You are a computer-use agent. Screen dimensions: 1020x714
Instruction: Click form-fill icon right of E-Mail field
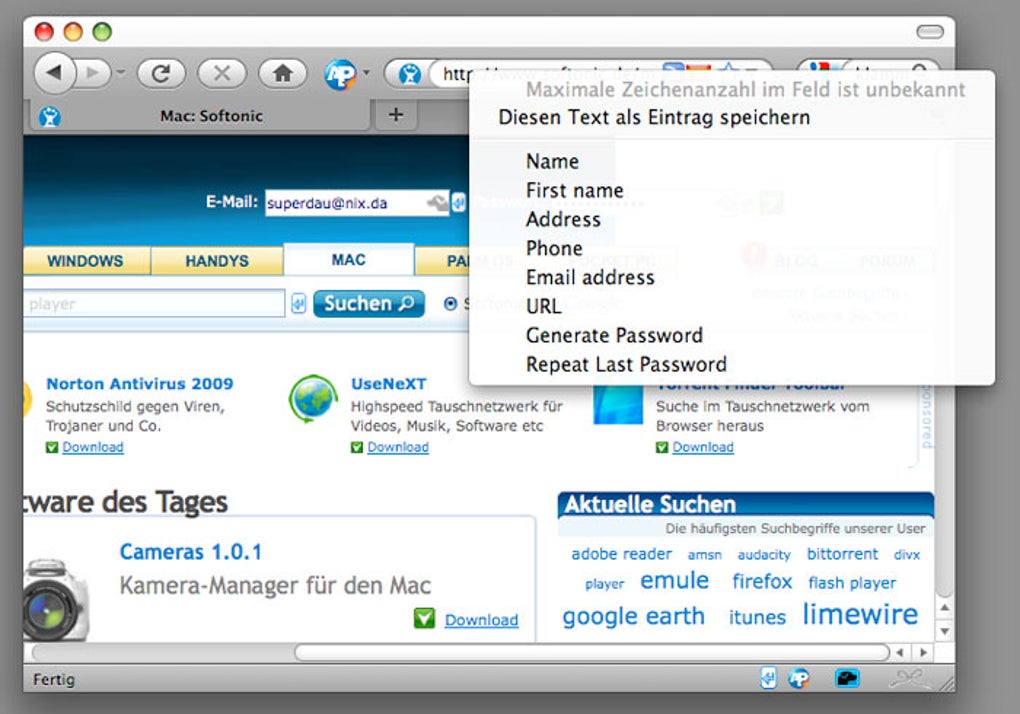(459, 203)
